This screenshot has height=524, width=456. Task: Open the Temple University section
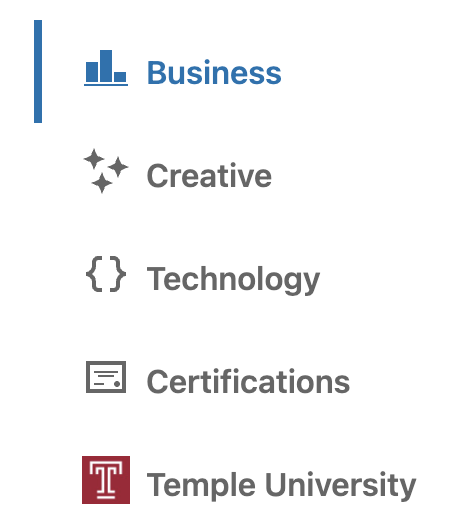281,485
